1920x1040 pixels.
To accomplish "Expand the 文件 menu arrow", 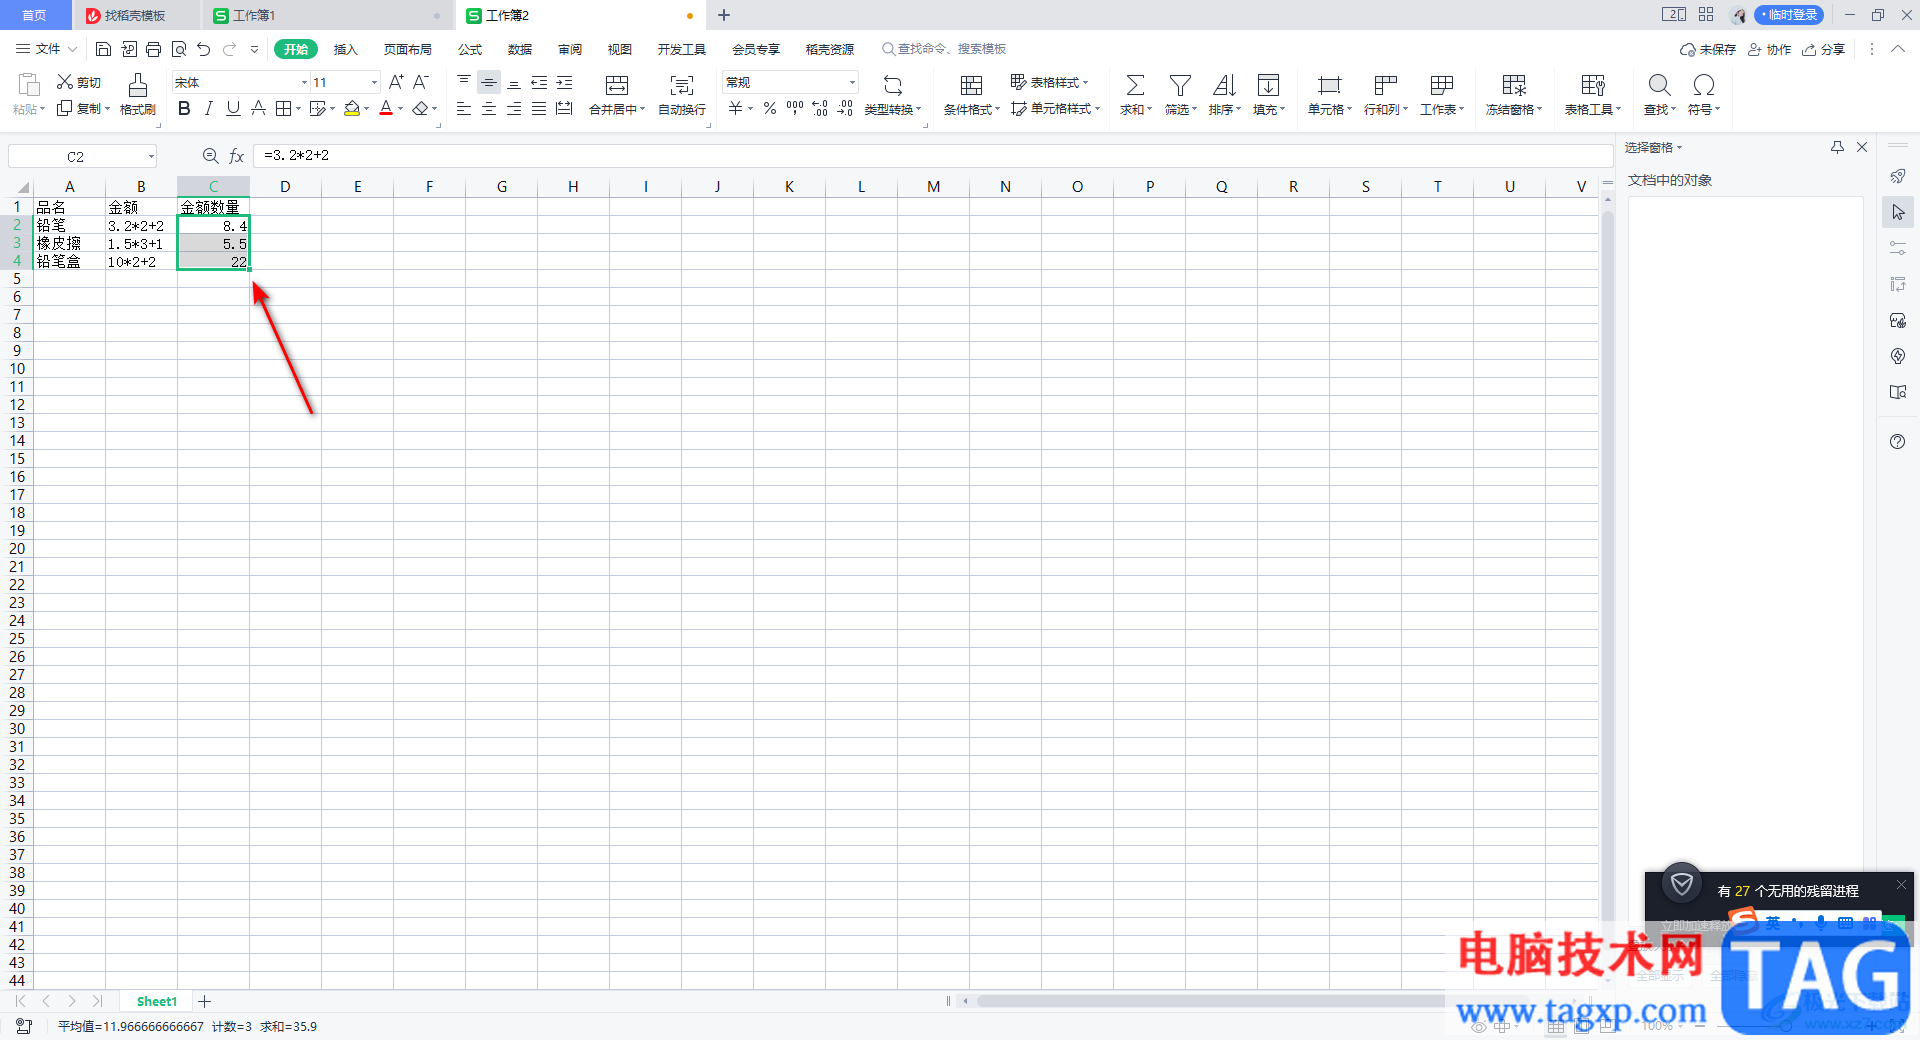I will pyautogui.click(x=72, y=49).
